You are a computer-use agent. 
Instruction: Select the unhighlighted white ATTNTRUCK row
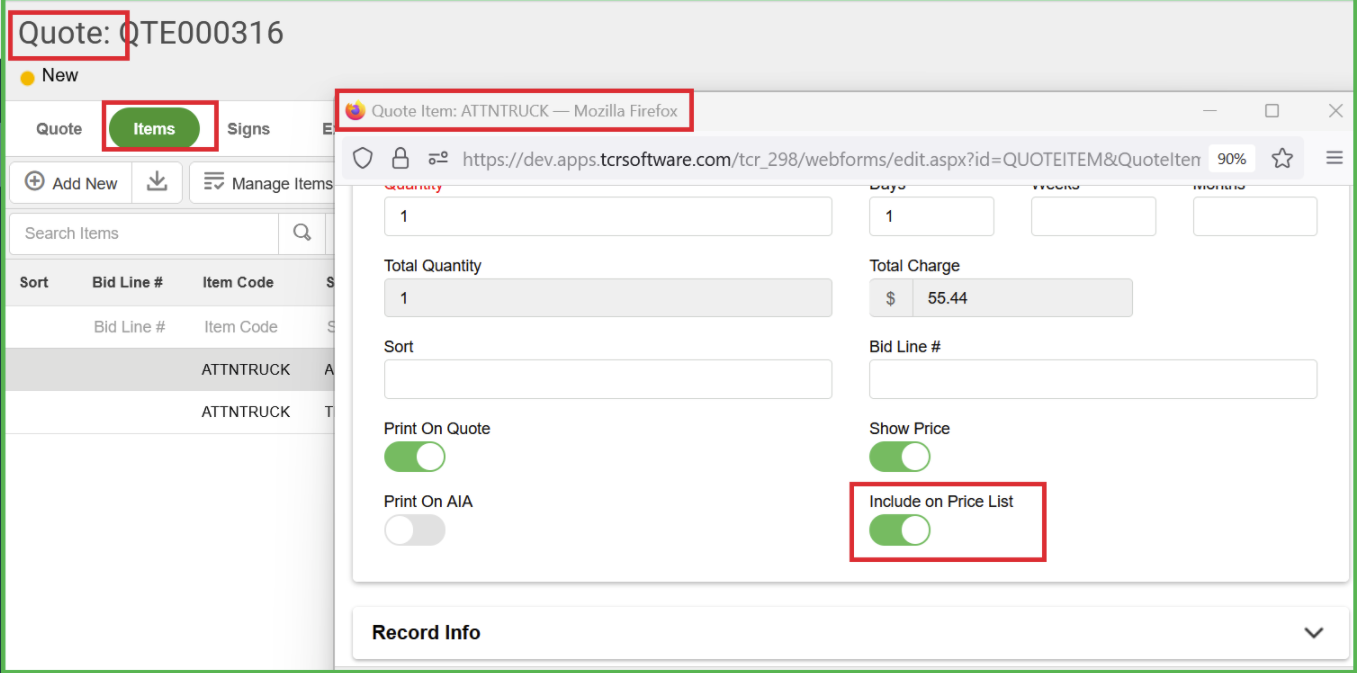[x=170, y=411]
